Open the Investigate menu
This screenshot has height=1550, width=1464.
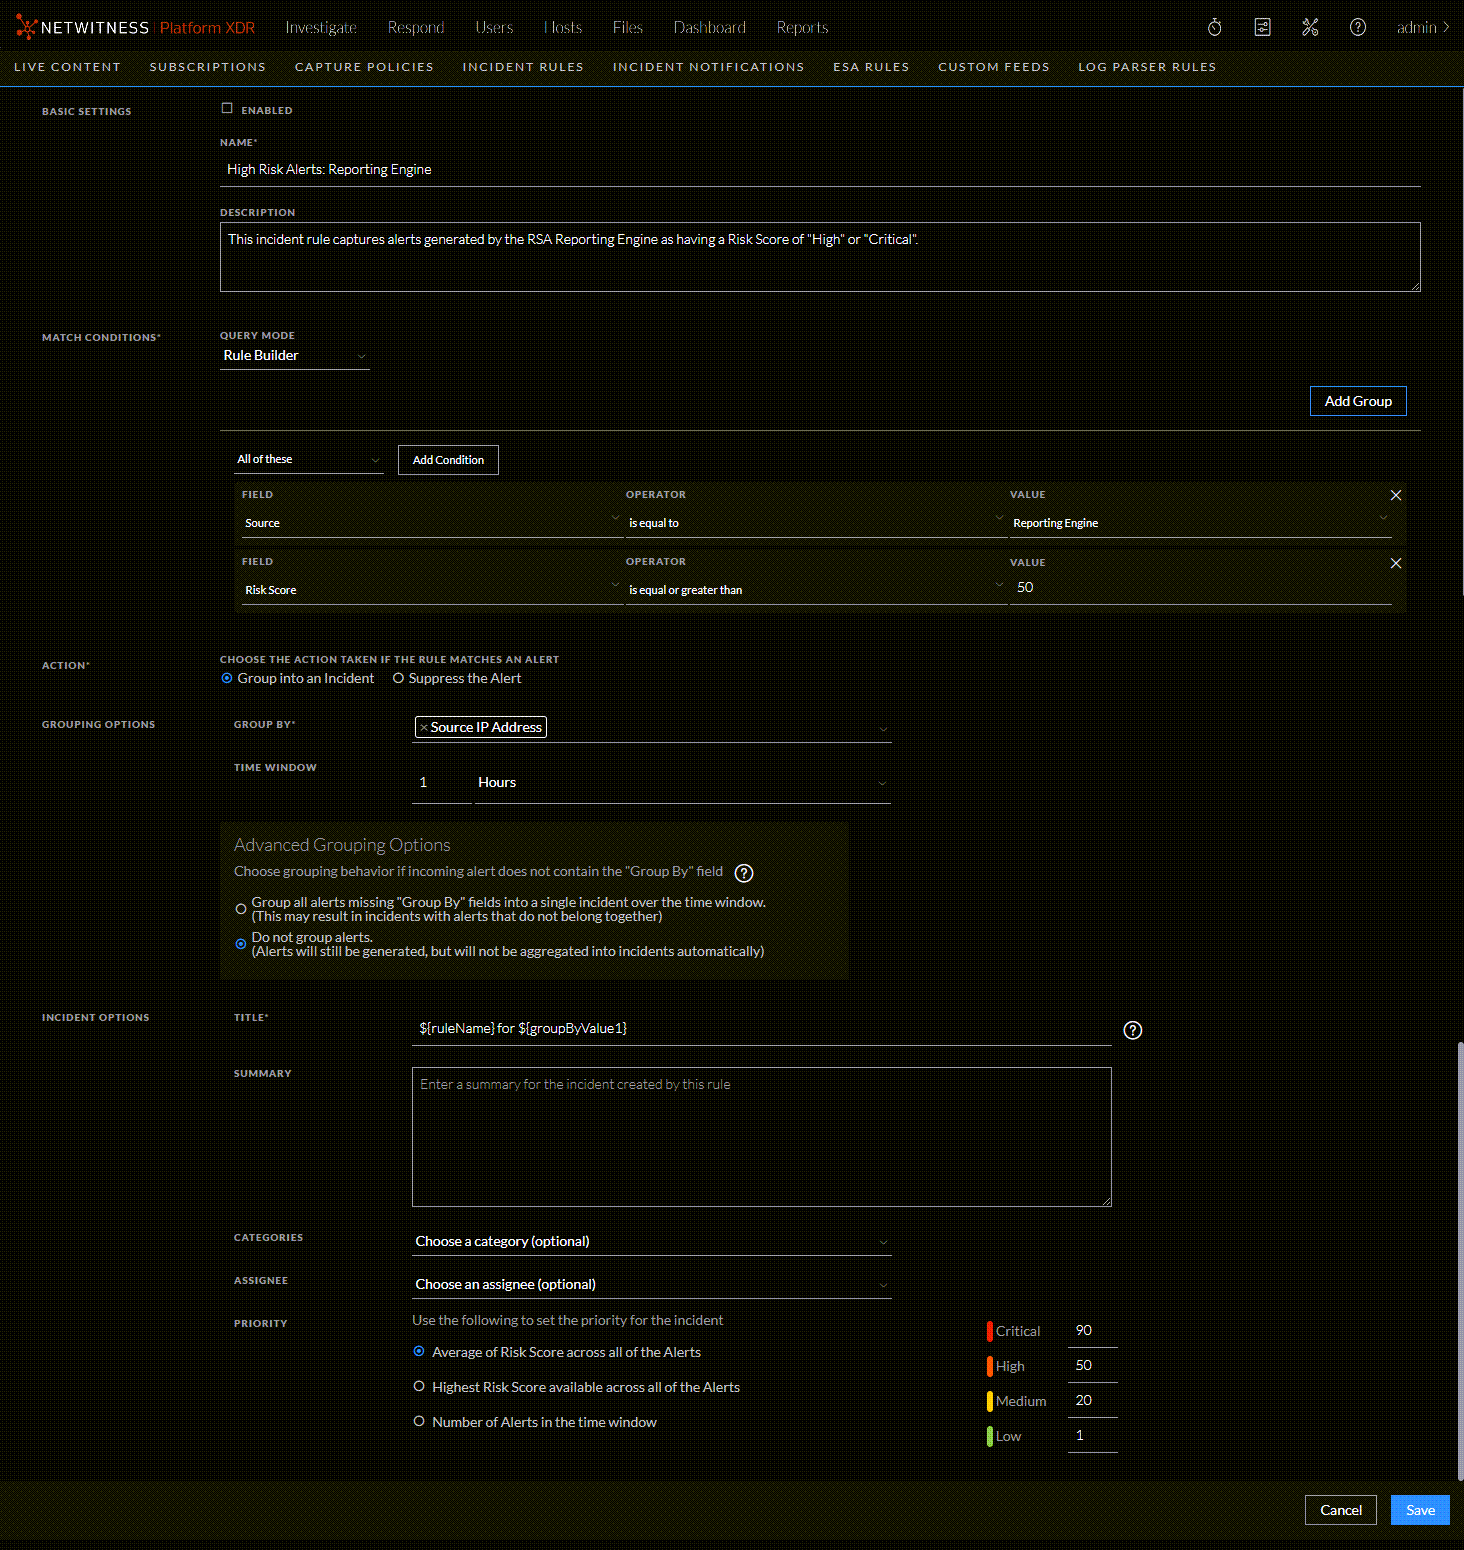[x=320, y=27]
